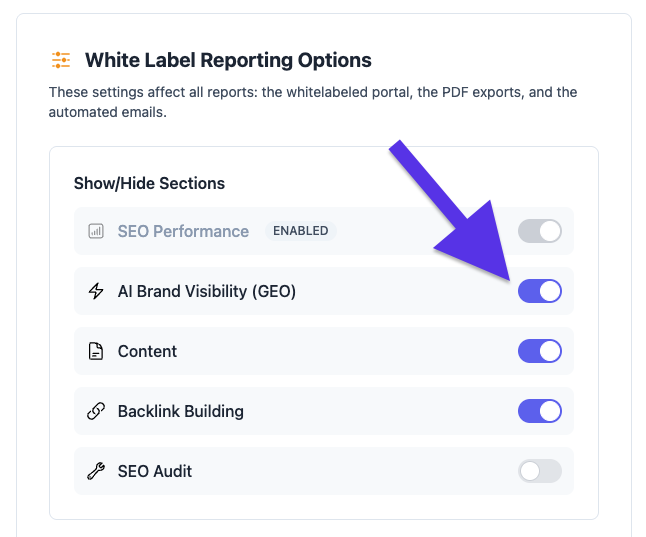Click the Backlink Building label
This screenshot has height=537, width=646.
180,411
